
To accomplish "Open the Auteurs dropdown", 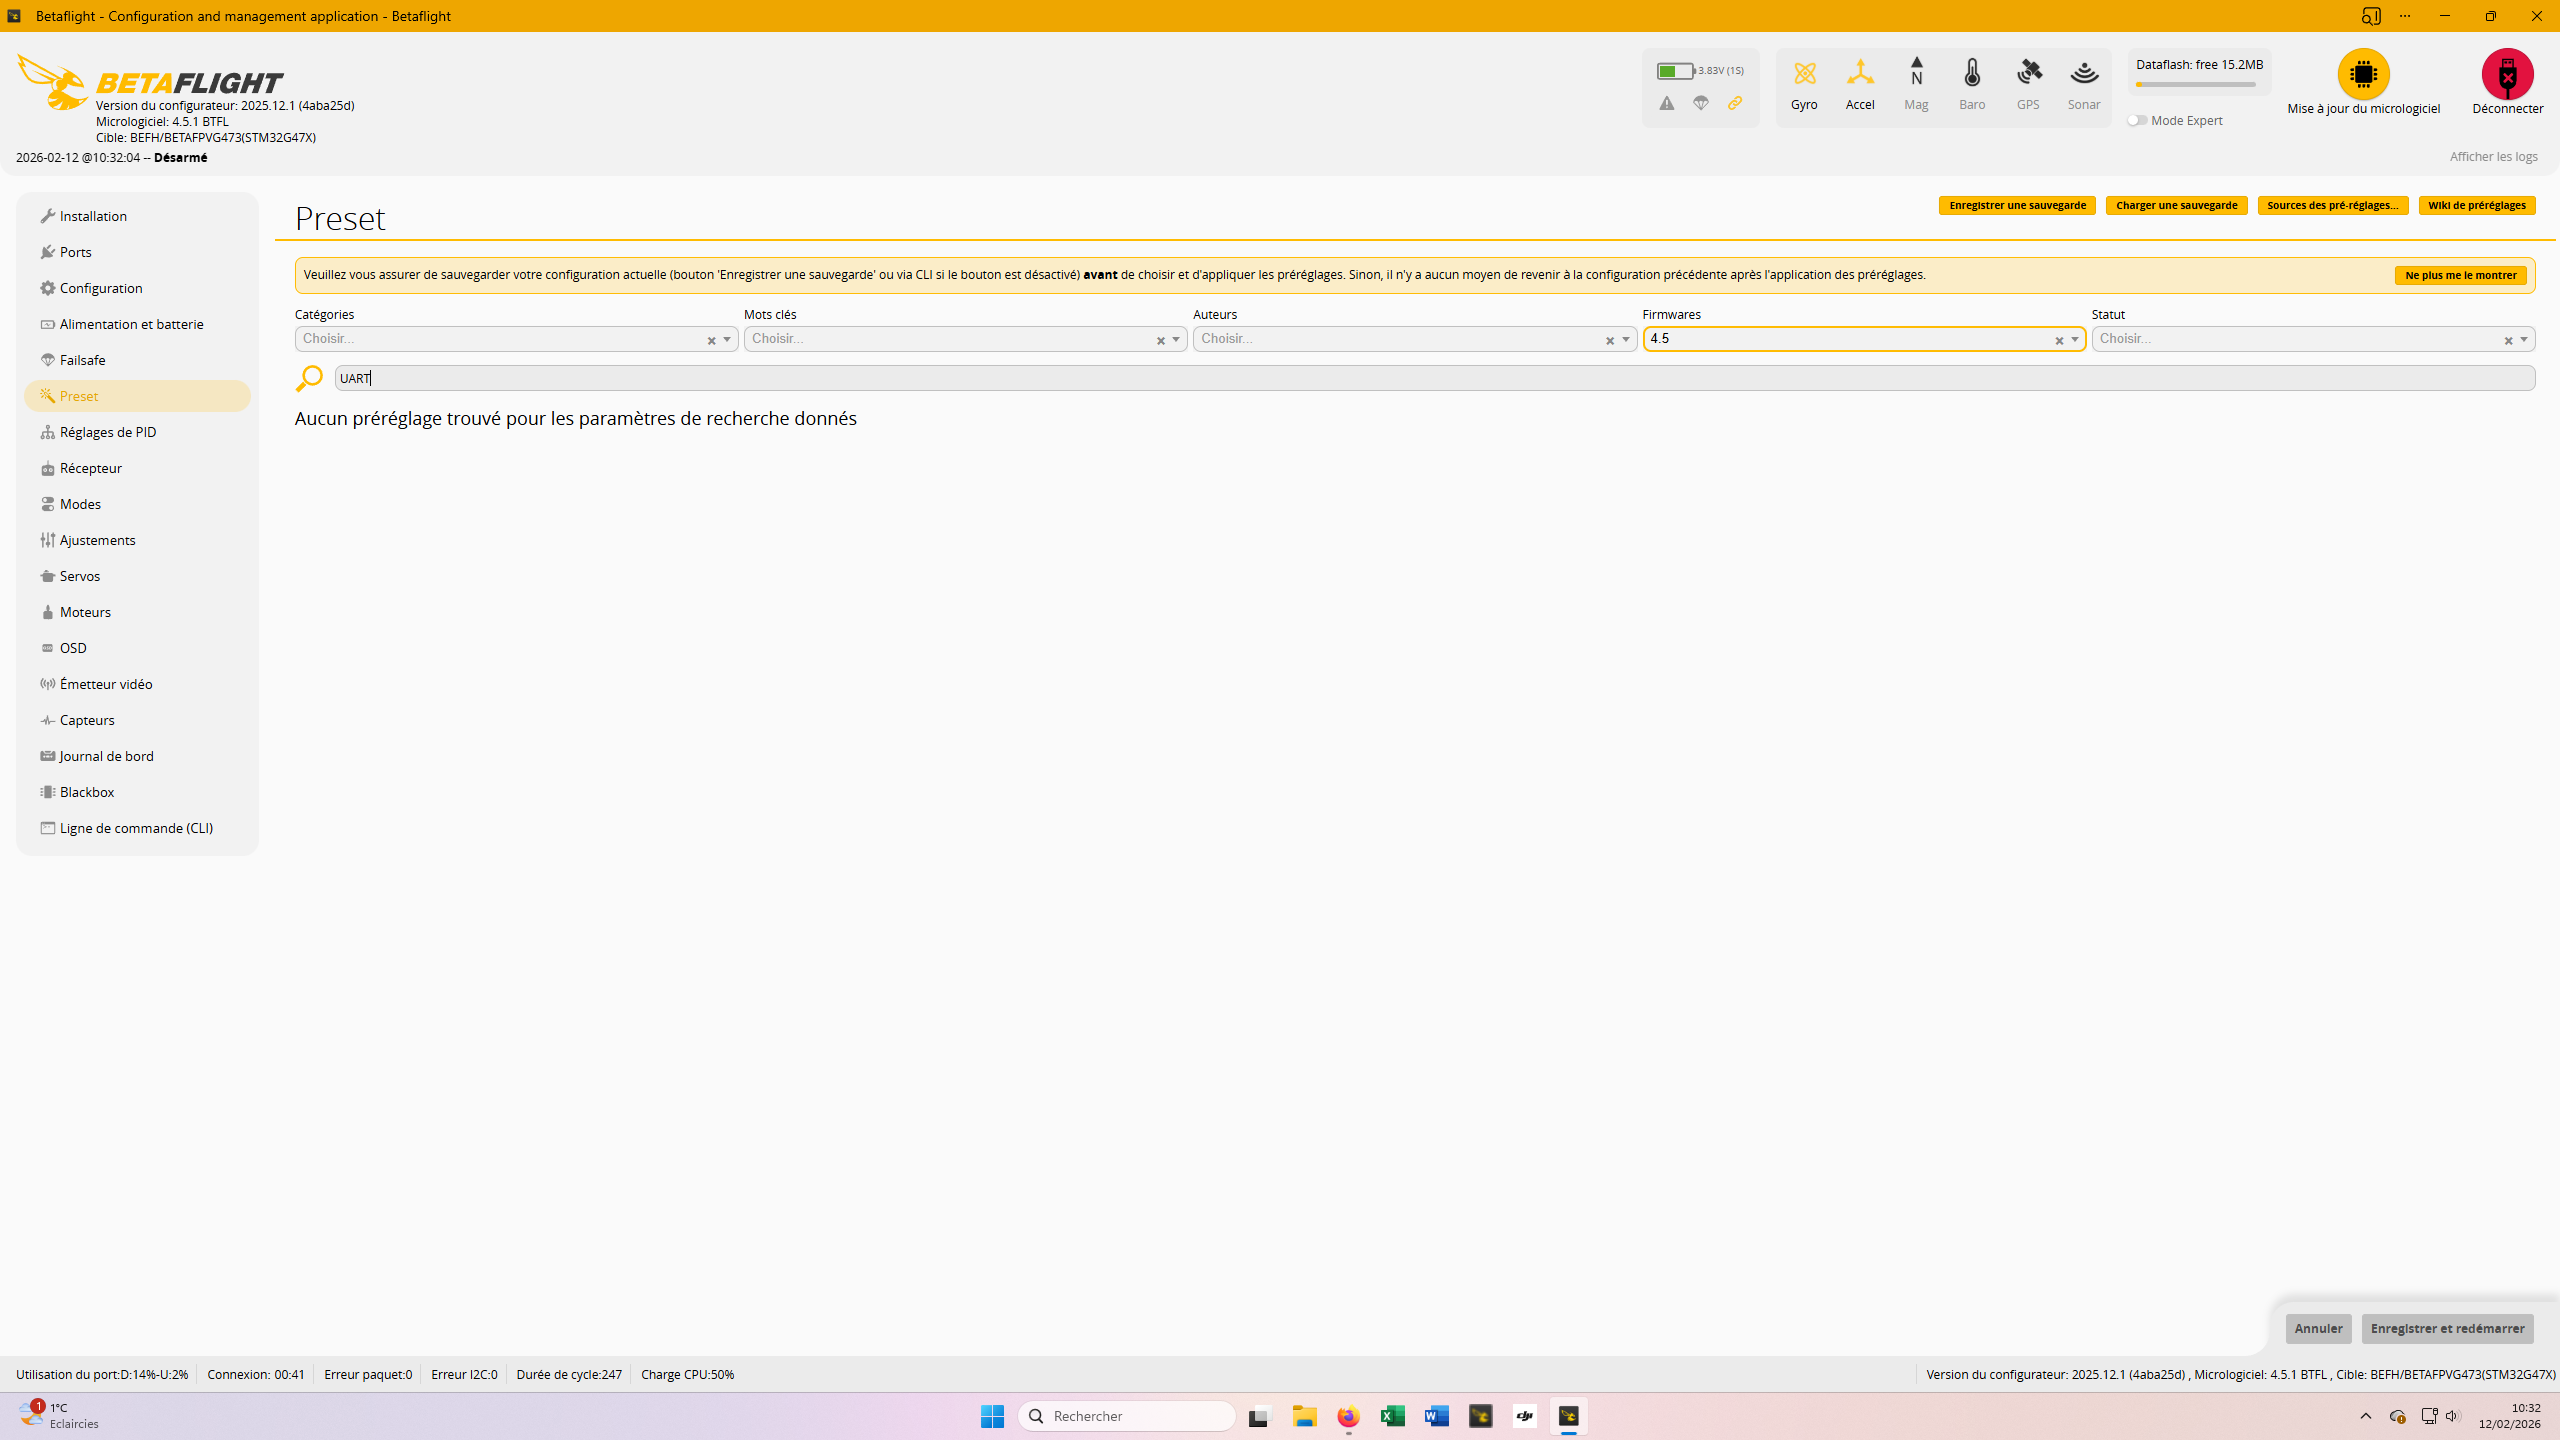I will [x=1625, y=340].
